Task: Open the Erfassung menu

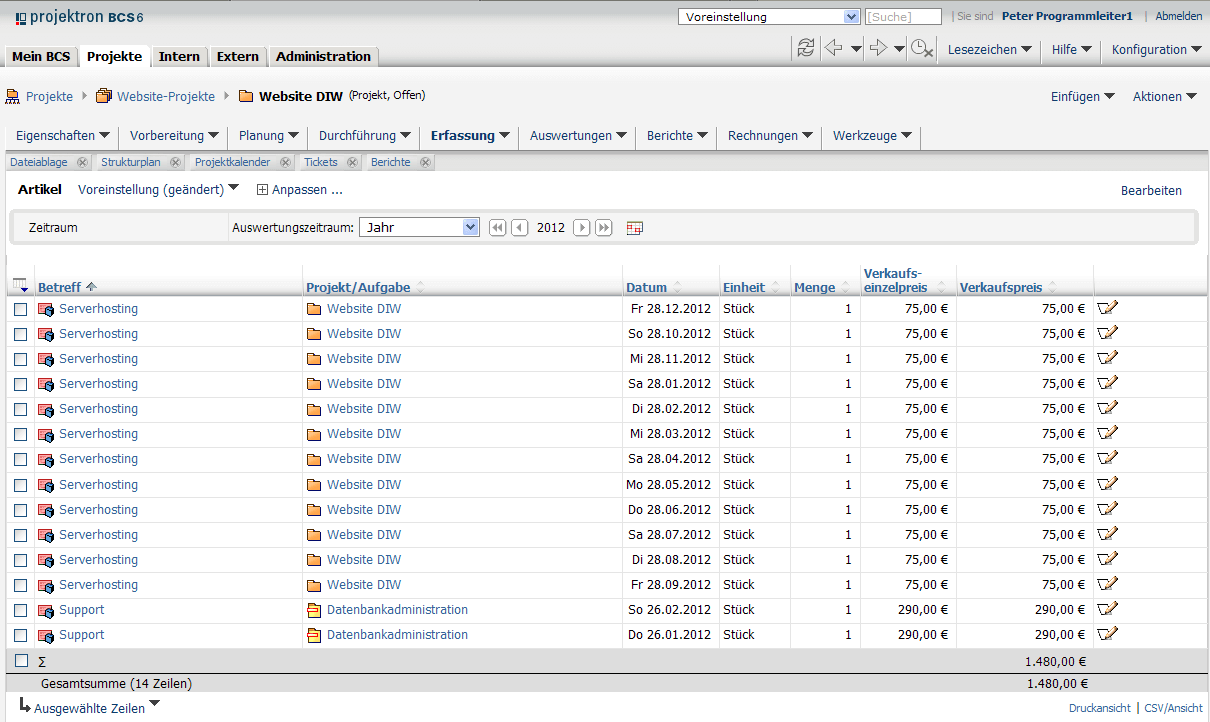Action: tap(470, 135)
